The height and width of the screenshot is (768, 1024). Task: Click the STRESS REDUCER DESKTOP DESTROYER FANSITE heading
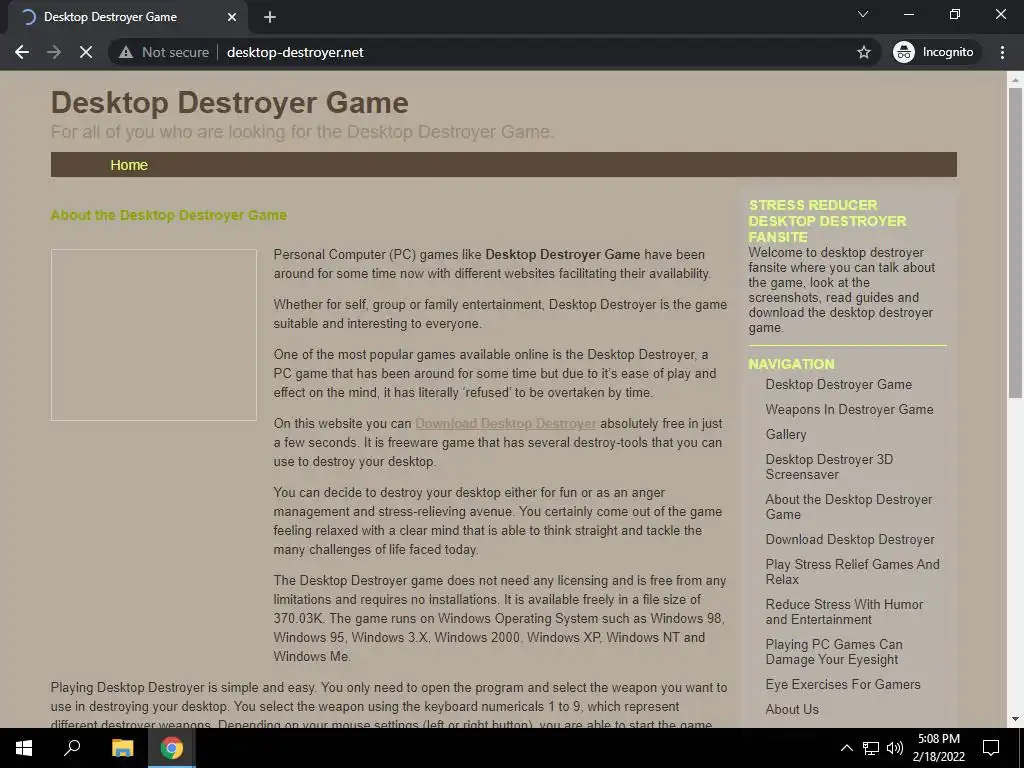click(827, 221)
